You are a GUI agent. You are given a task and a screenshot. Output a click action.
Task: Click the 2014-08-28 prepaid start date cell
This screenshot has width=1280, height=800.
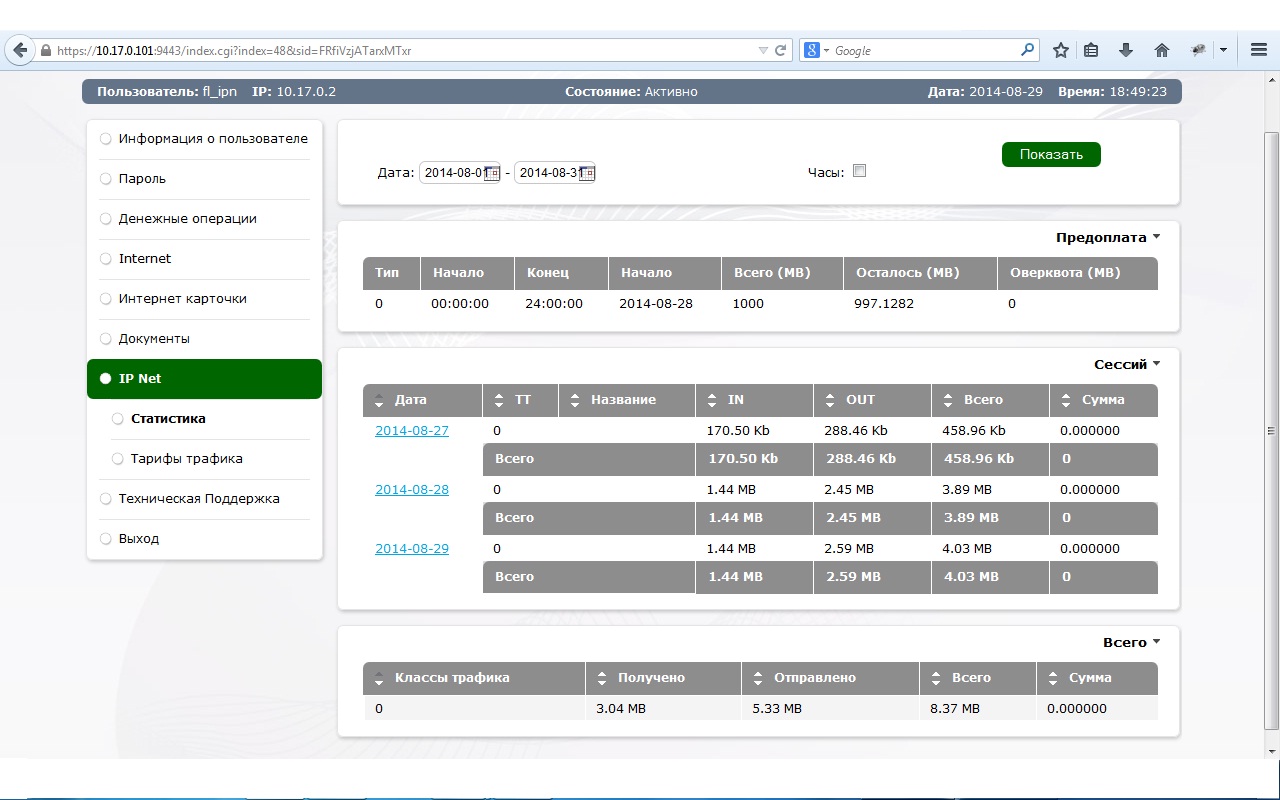click(x=656, y=304)
